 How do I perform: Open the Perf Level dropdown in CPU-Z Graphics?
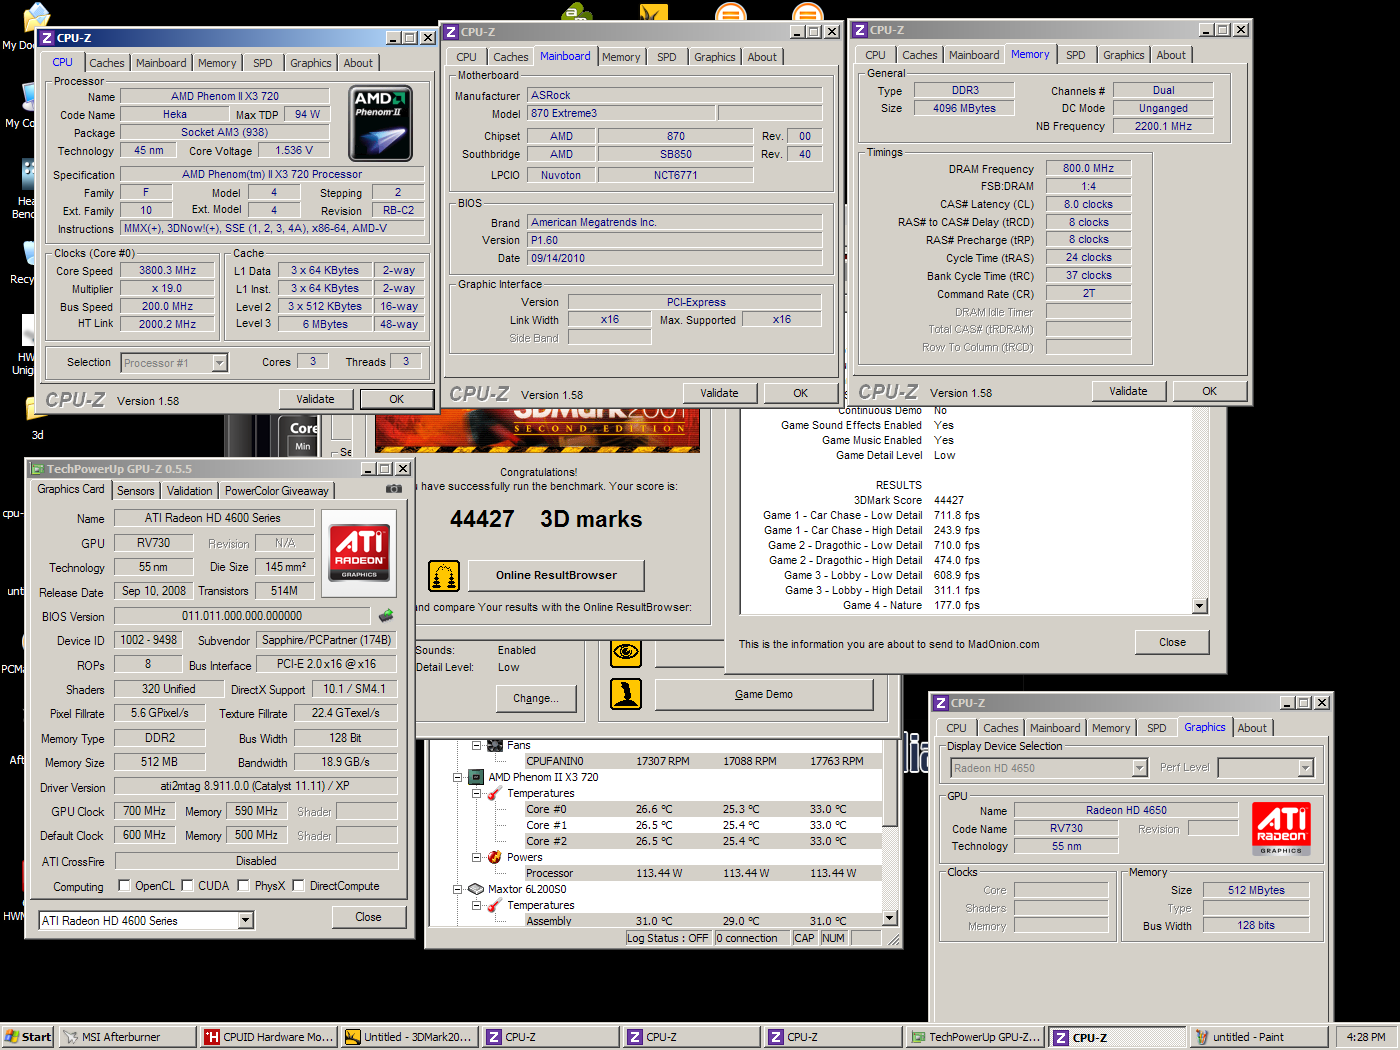(x=1305, y=768)
